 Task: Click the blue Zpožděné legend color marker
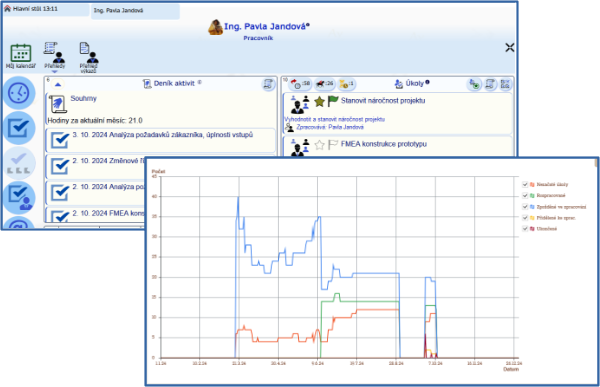pos(532,207)
